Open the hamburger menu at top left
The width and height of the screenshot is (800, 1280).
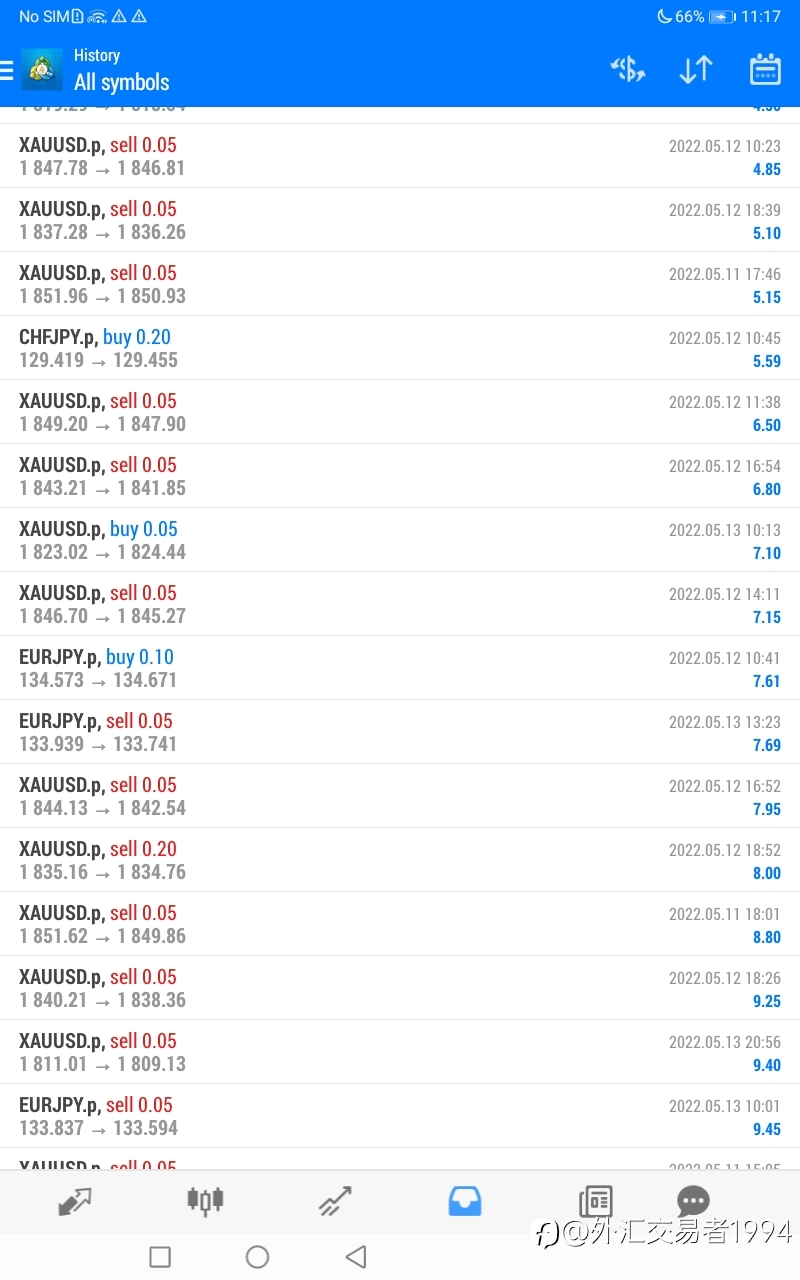[6, 70]
